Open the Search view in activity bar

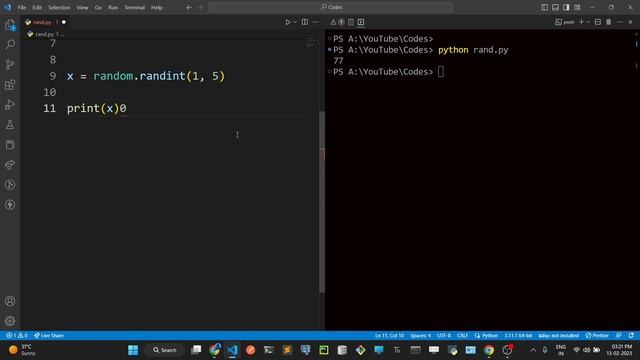coord(10,44)
